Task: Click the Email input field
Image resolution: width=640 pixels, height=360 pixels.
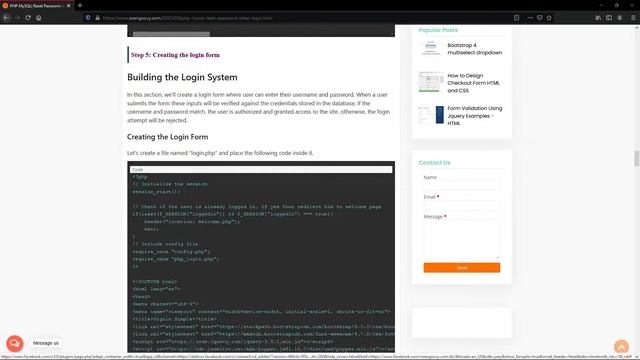Action: (x=462, y=205)
